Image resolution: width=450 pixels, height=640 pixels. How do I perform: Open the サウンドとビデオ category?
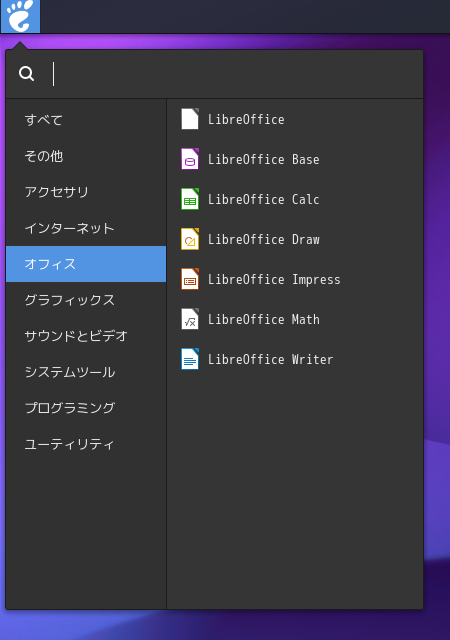pos(86,336)
